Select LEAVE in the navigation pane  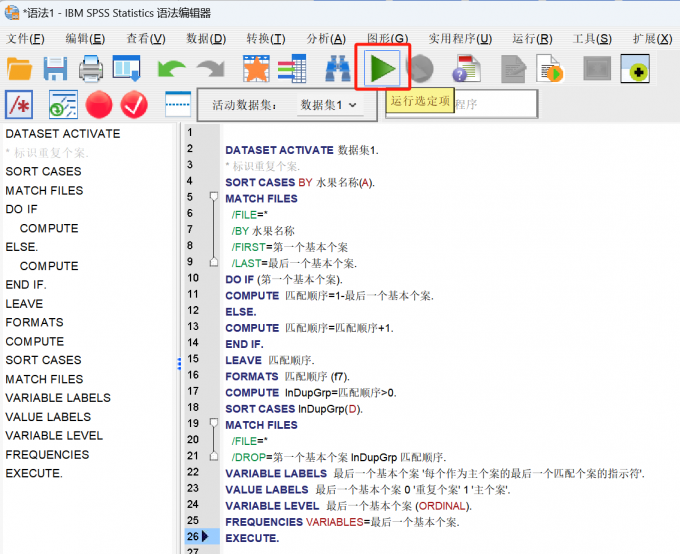tap(24, 304)
